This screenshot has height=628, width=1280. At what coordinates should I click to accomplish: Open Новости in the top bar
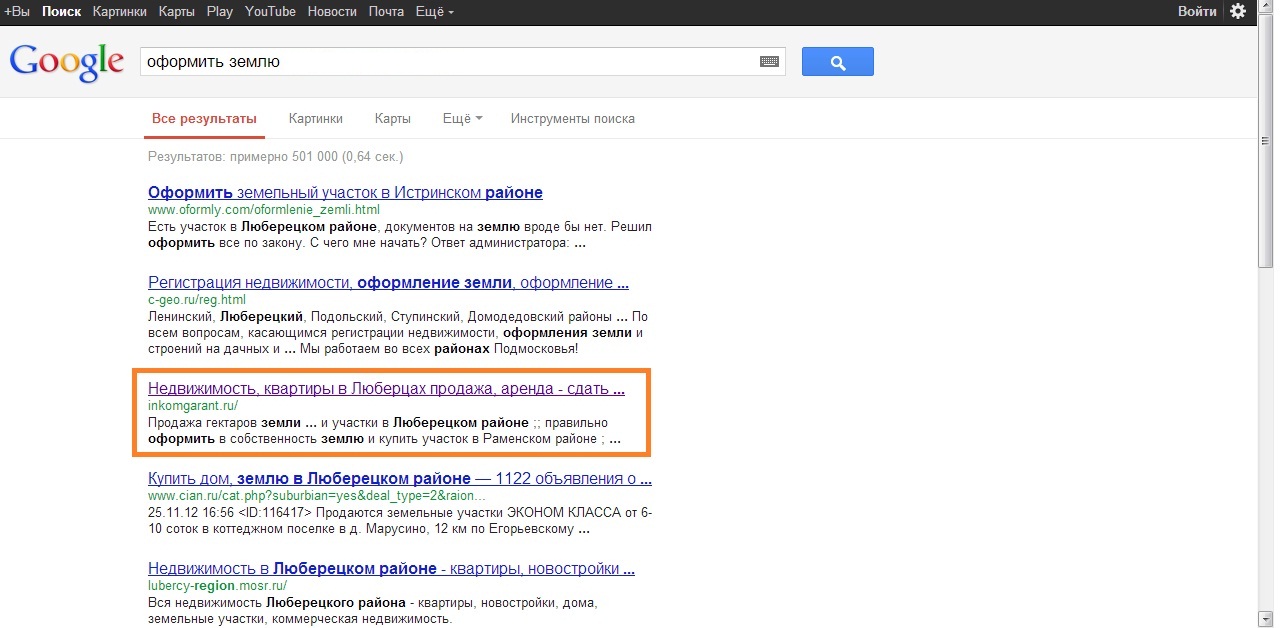point(332,11)
